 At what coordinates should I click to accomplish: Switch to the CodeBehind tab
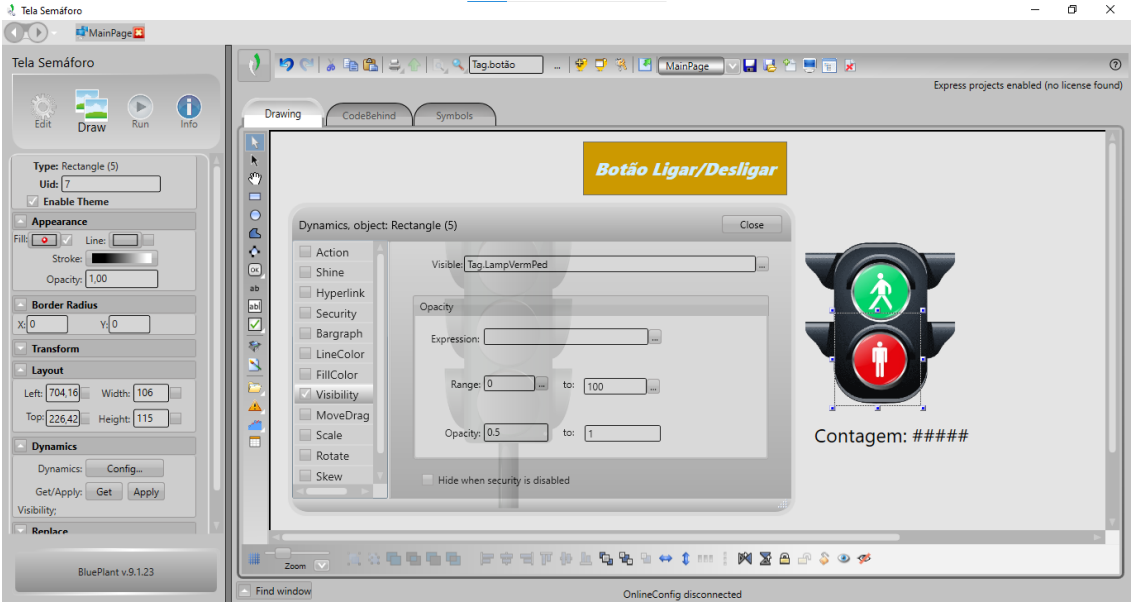tap(368, 115)
